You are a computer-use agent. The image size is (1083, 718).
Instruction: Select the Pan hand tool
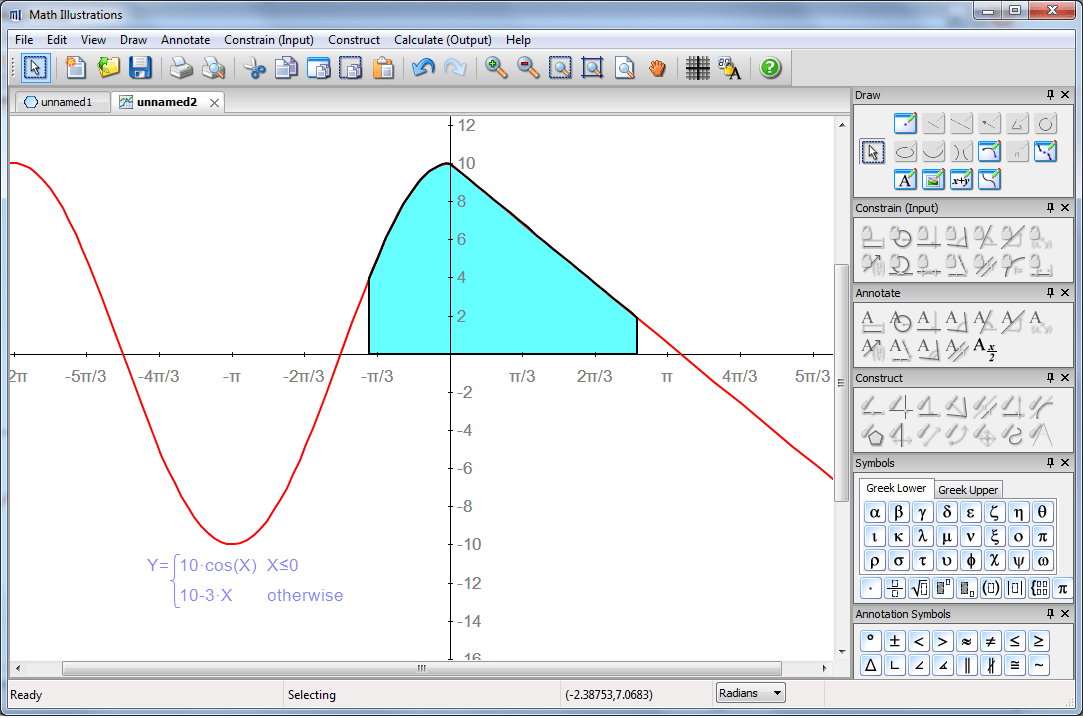point(657,68)
